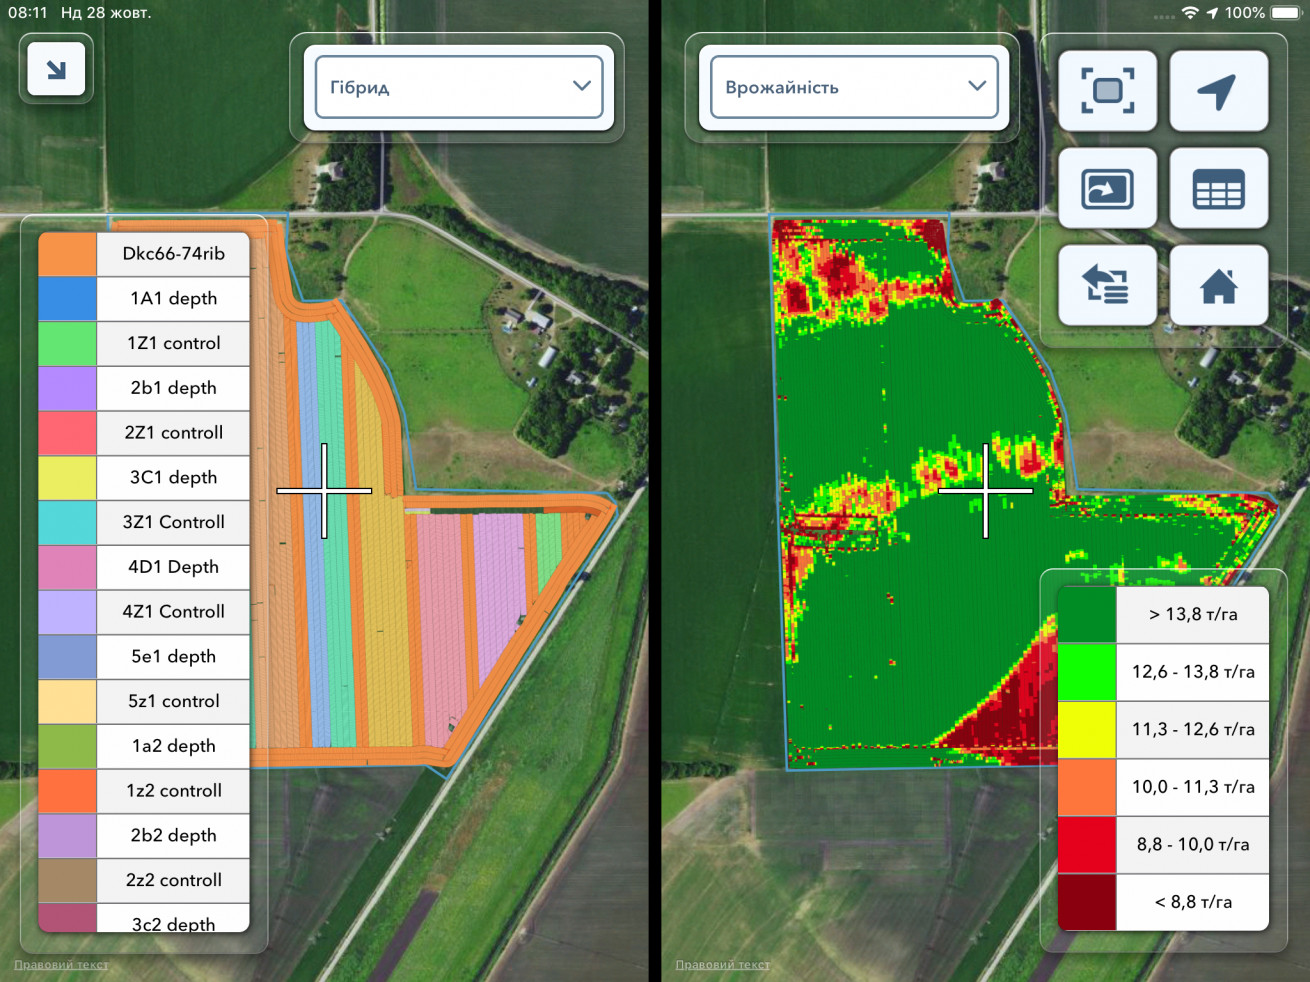The height and width of the screenshot is (982, 1310).
Task: Click the 5e1 depth legend label
Action: point(173,657)
